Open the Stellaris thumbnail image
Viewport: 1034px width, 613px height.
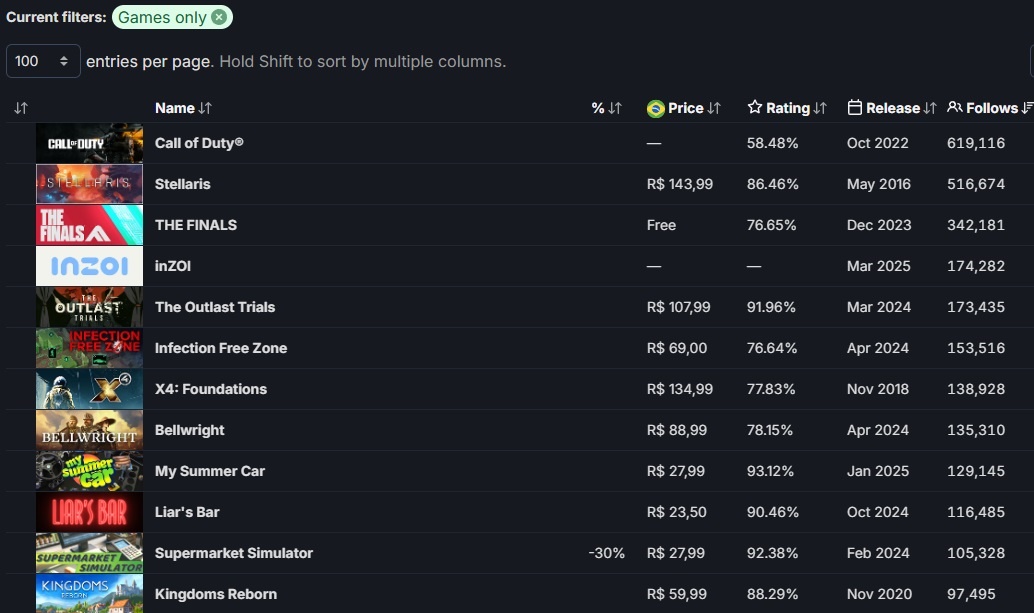pyautogui.click(x=89, y=184)
